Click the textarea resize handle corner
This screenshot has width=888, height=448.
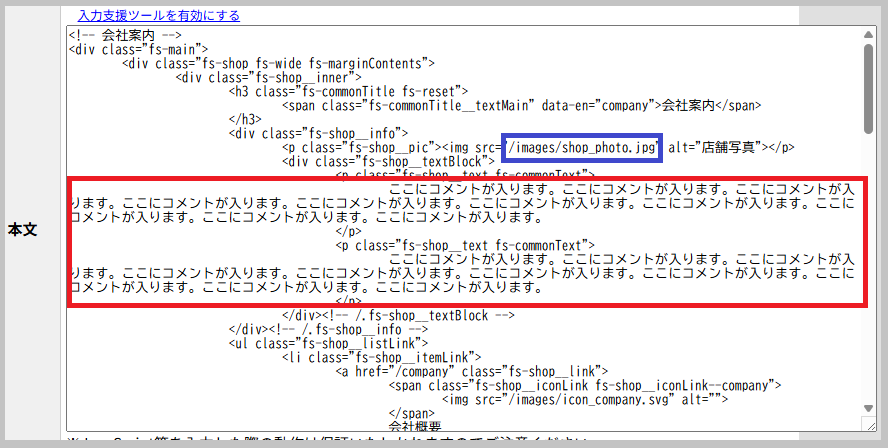point(868,425)
